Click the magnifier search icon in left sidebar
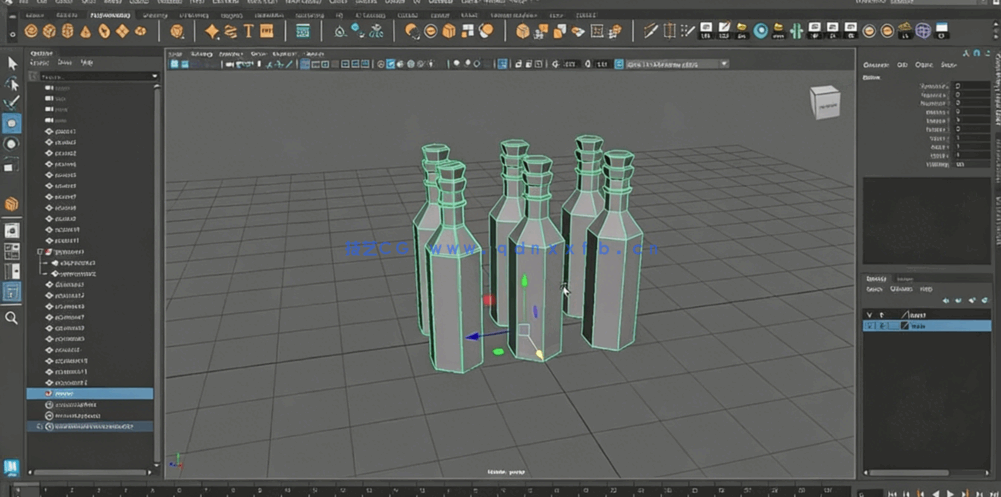The image size is (1001, 497). click(12, 318)
